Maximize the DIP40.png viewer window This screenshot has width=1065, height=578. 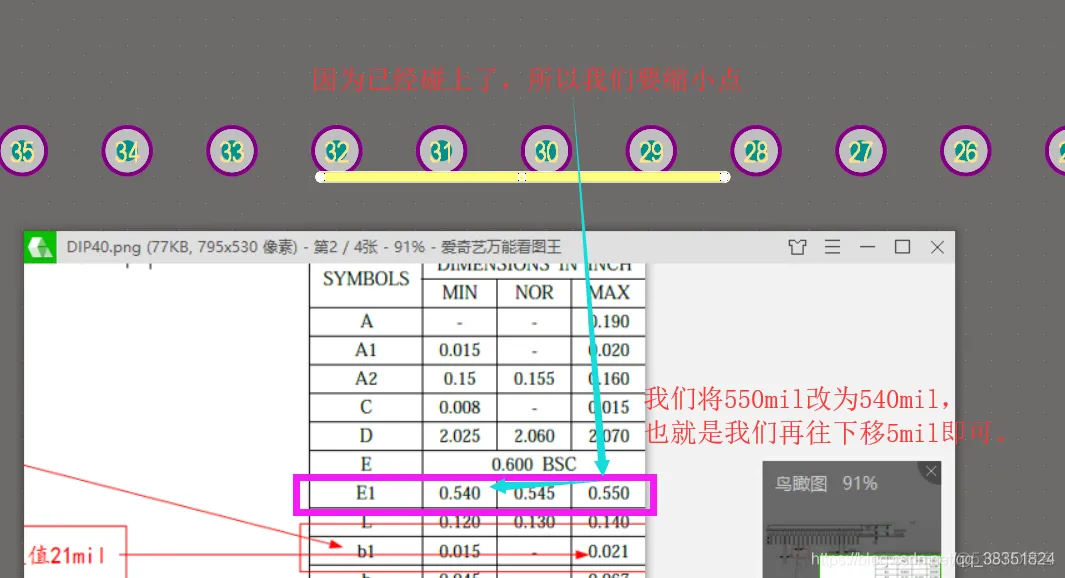tap(902, 247)
